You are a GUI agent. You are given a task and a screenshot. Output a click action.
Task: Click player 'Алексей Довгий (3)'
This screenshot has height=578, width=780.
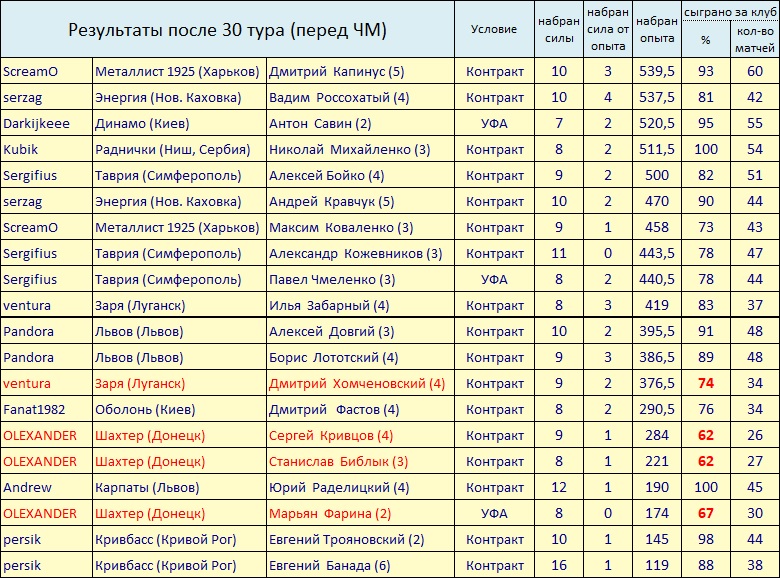tap(332, 331)
